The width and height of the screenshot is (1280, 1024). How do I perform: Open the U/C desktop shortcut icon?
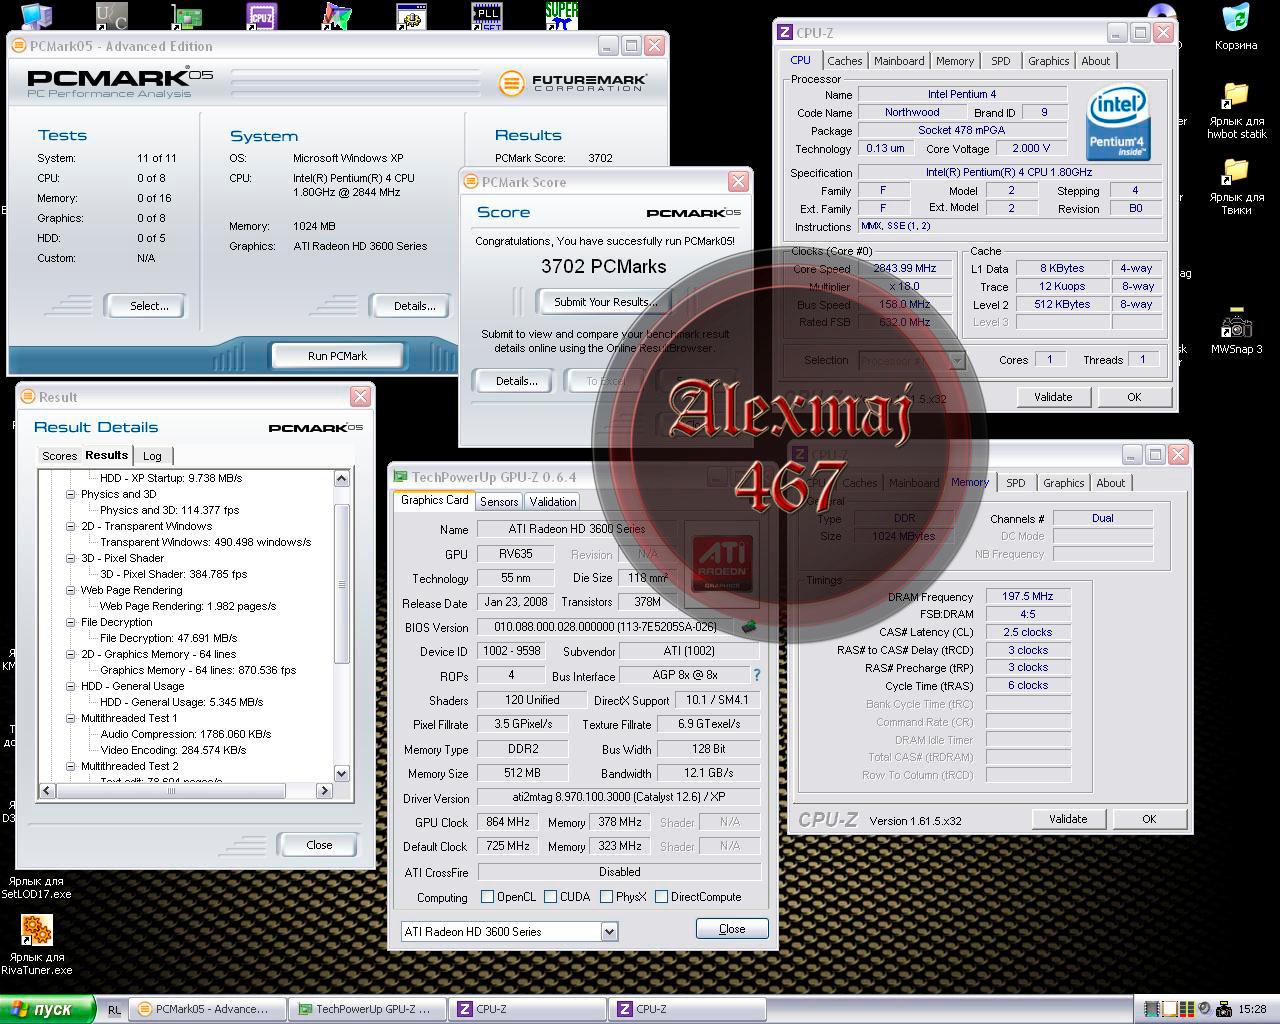pos(111,14)
